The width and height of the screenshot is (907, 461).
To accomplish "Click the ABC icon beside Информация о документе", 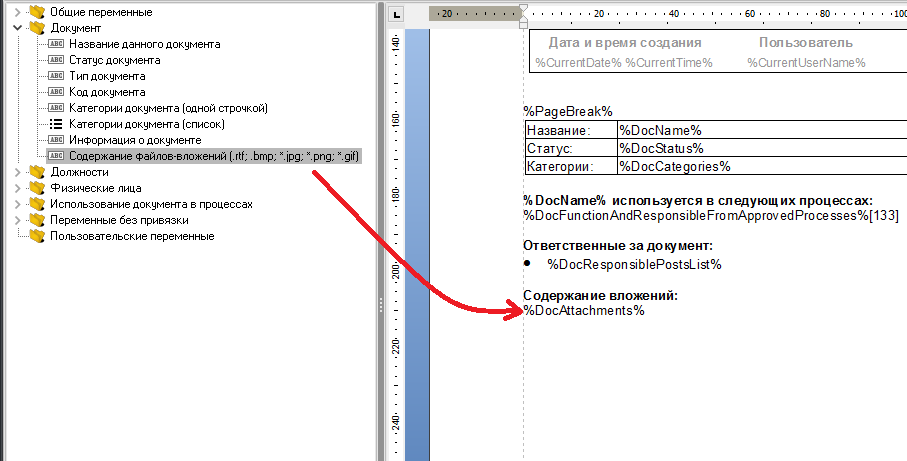I will click(x=55, y=140).
